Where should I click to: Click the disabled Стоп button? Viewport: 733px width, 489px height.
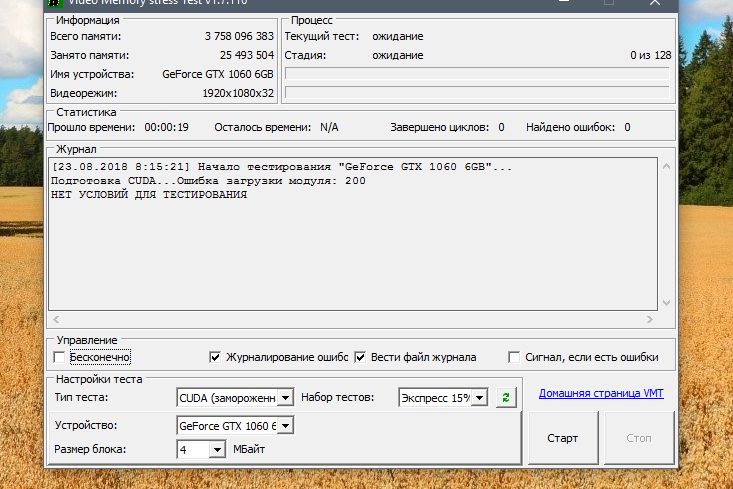pyautogui.click(x=639, y=438)
